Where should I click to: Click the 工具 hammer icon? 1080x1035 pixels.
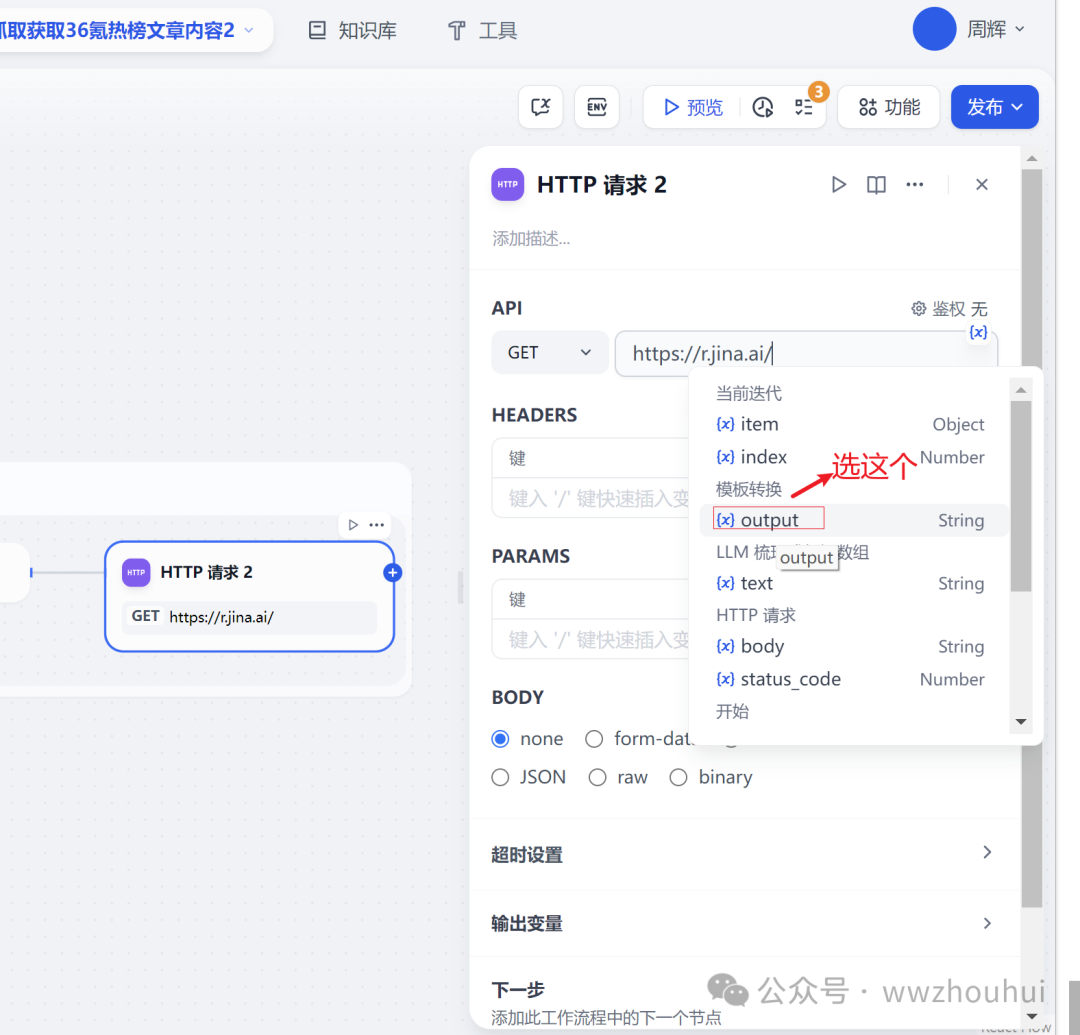[x=457, y=31]
